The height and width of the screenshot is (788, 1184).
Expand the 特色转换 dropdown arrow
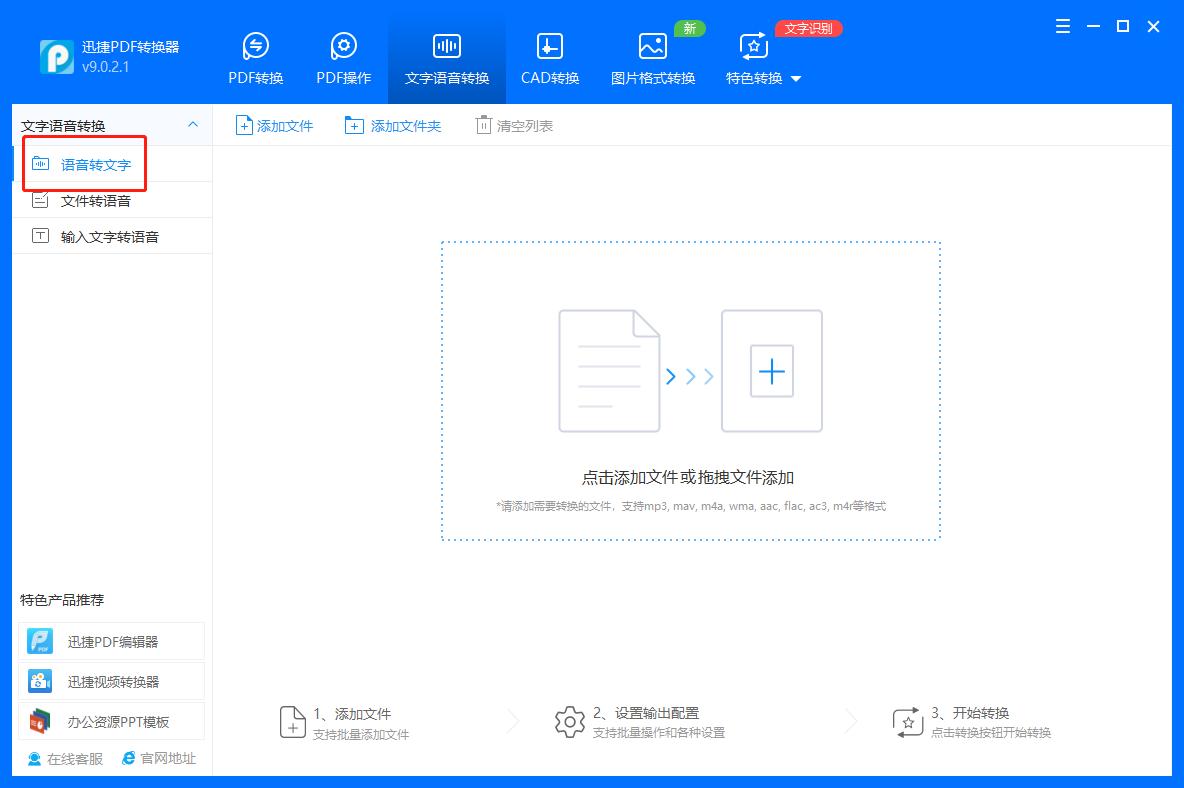tap(796, 78)
